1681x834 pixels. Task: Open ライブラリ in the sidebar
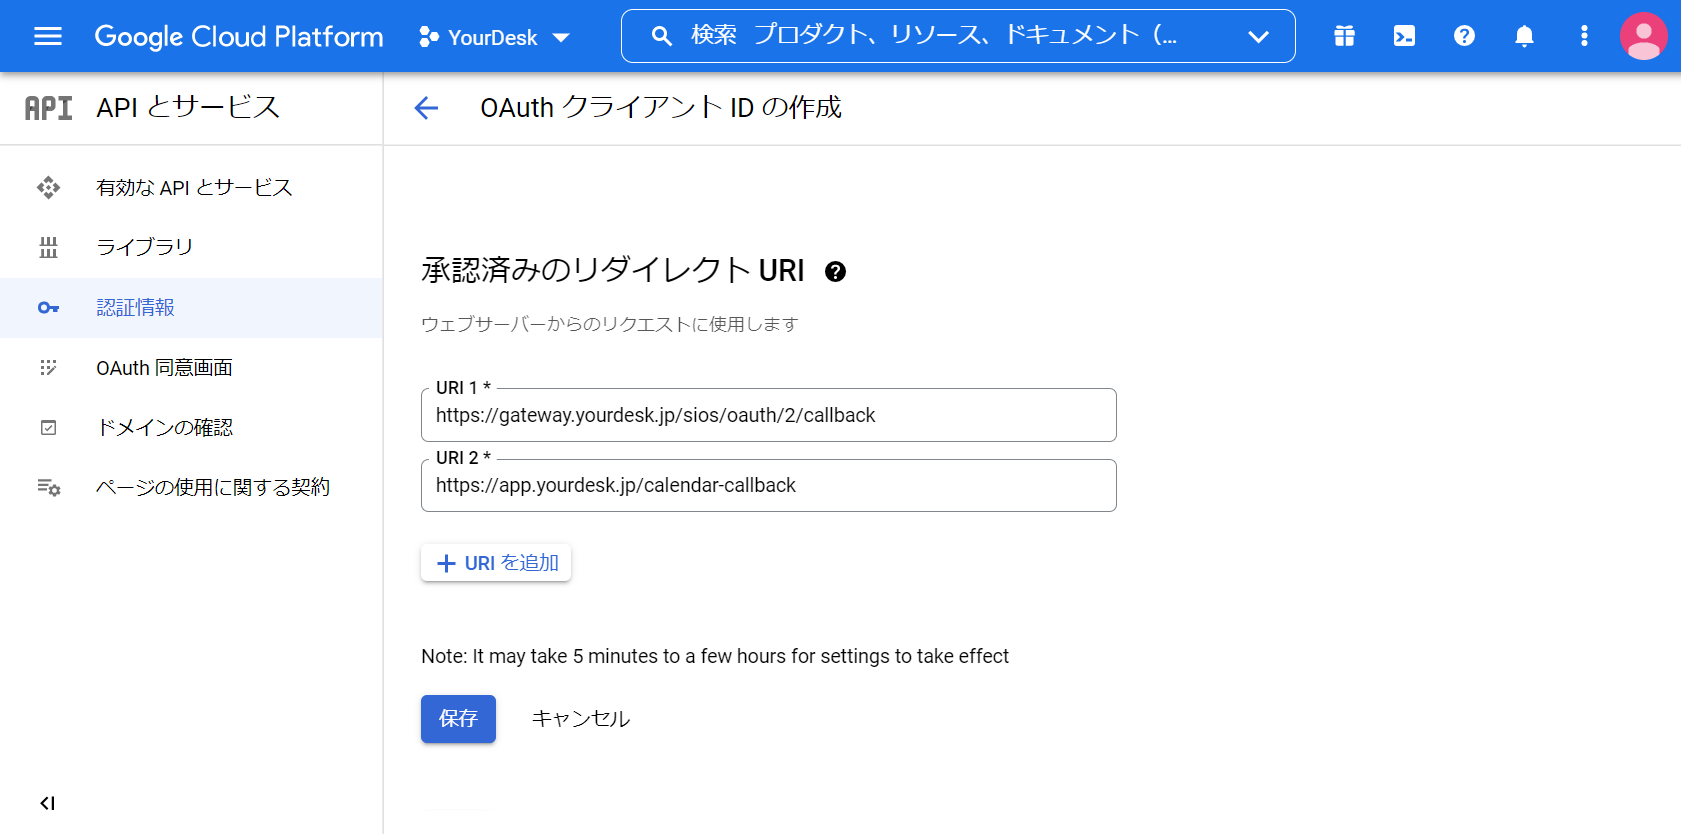point(191,248)
